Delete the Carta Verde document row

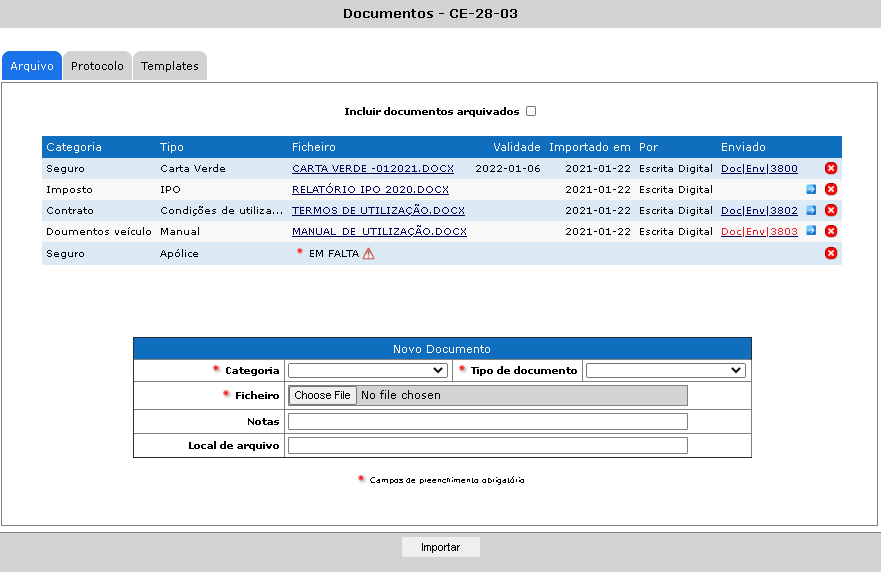tap(830, 169)
